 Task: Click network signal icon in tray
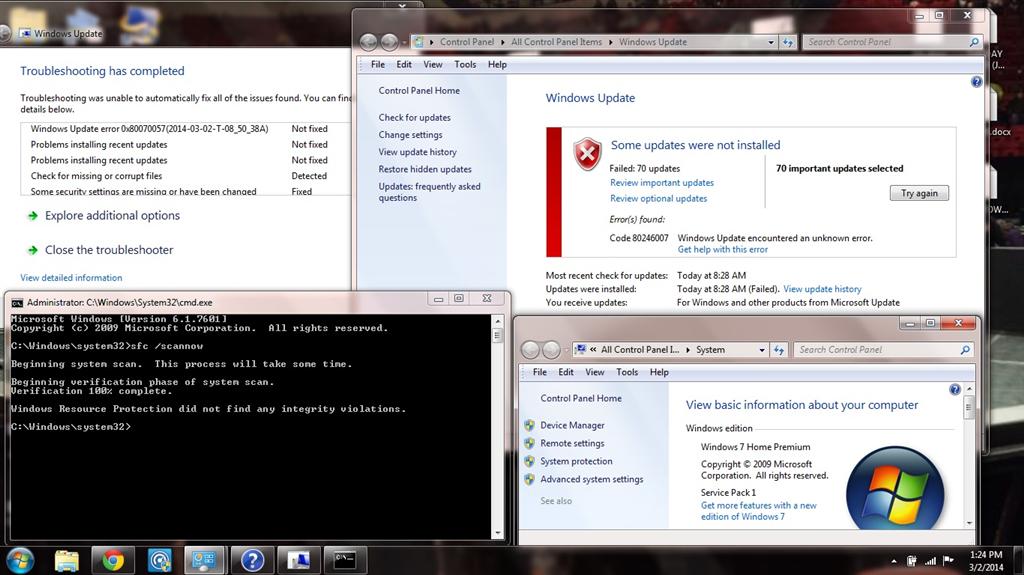pyautogui.click(x=930, y=561)
